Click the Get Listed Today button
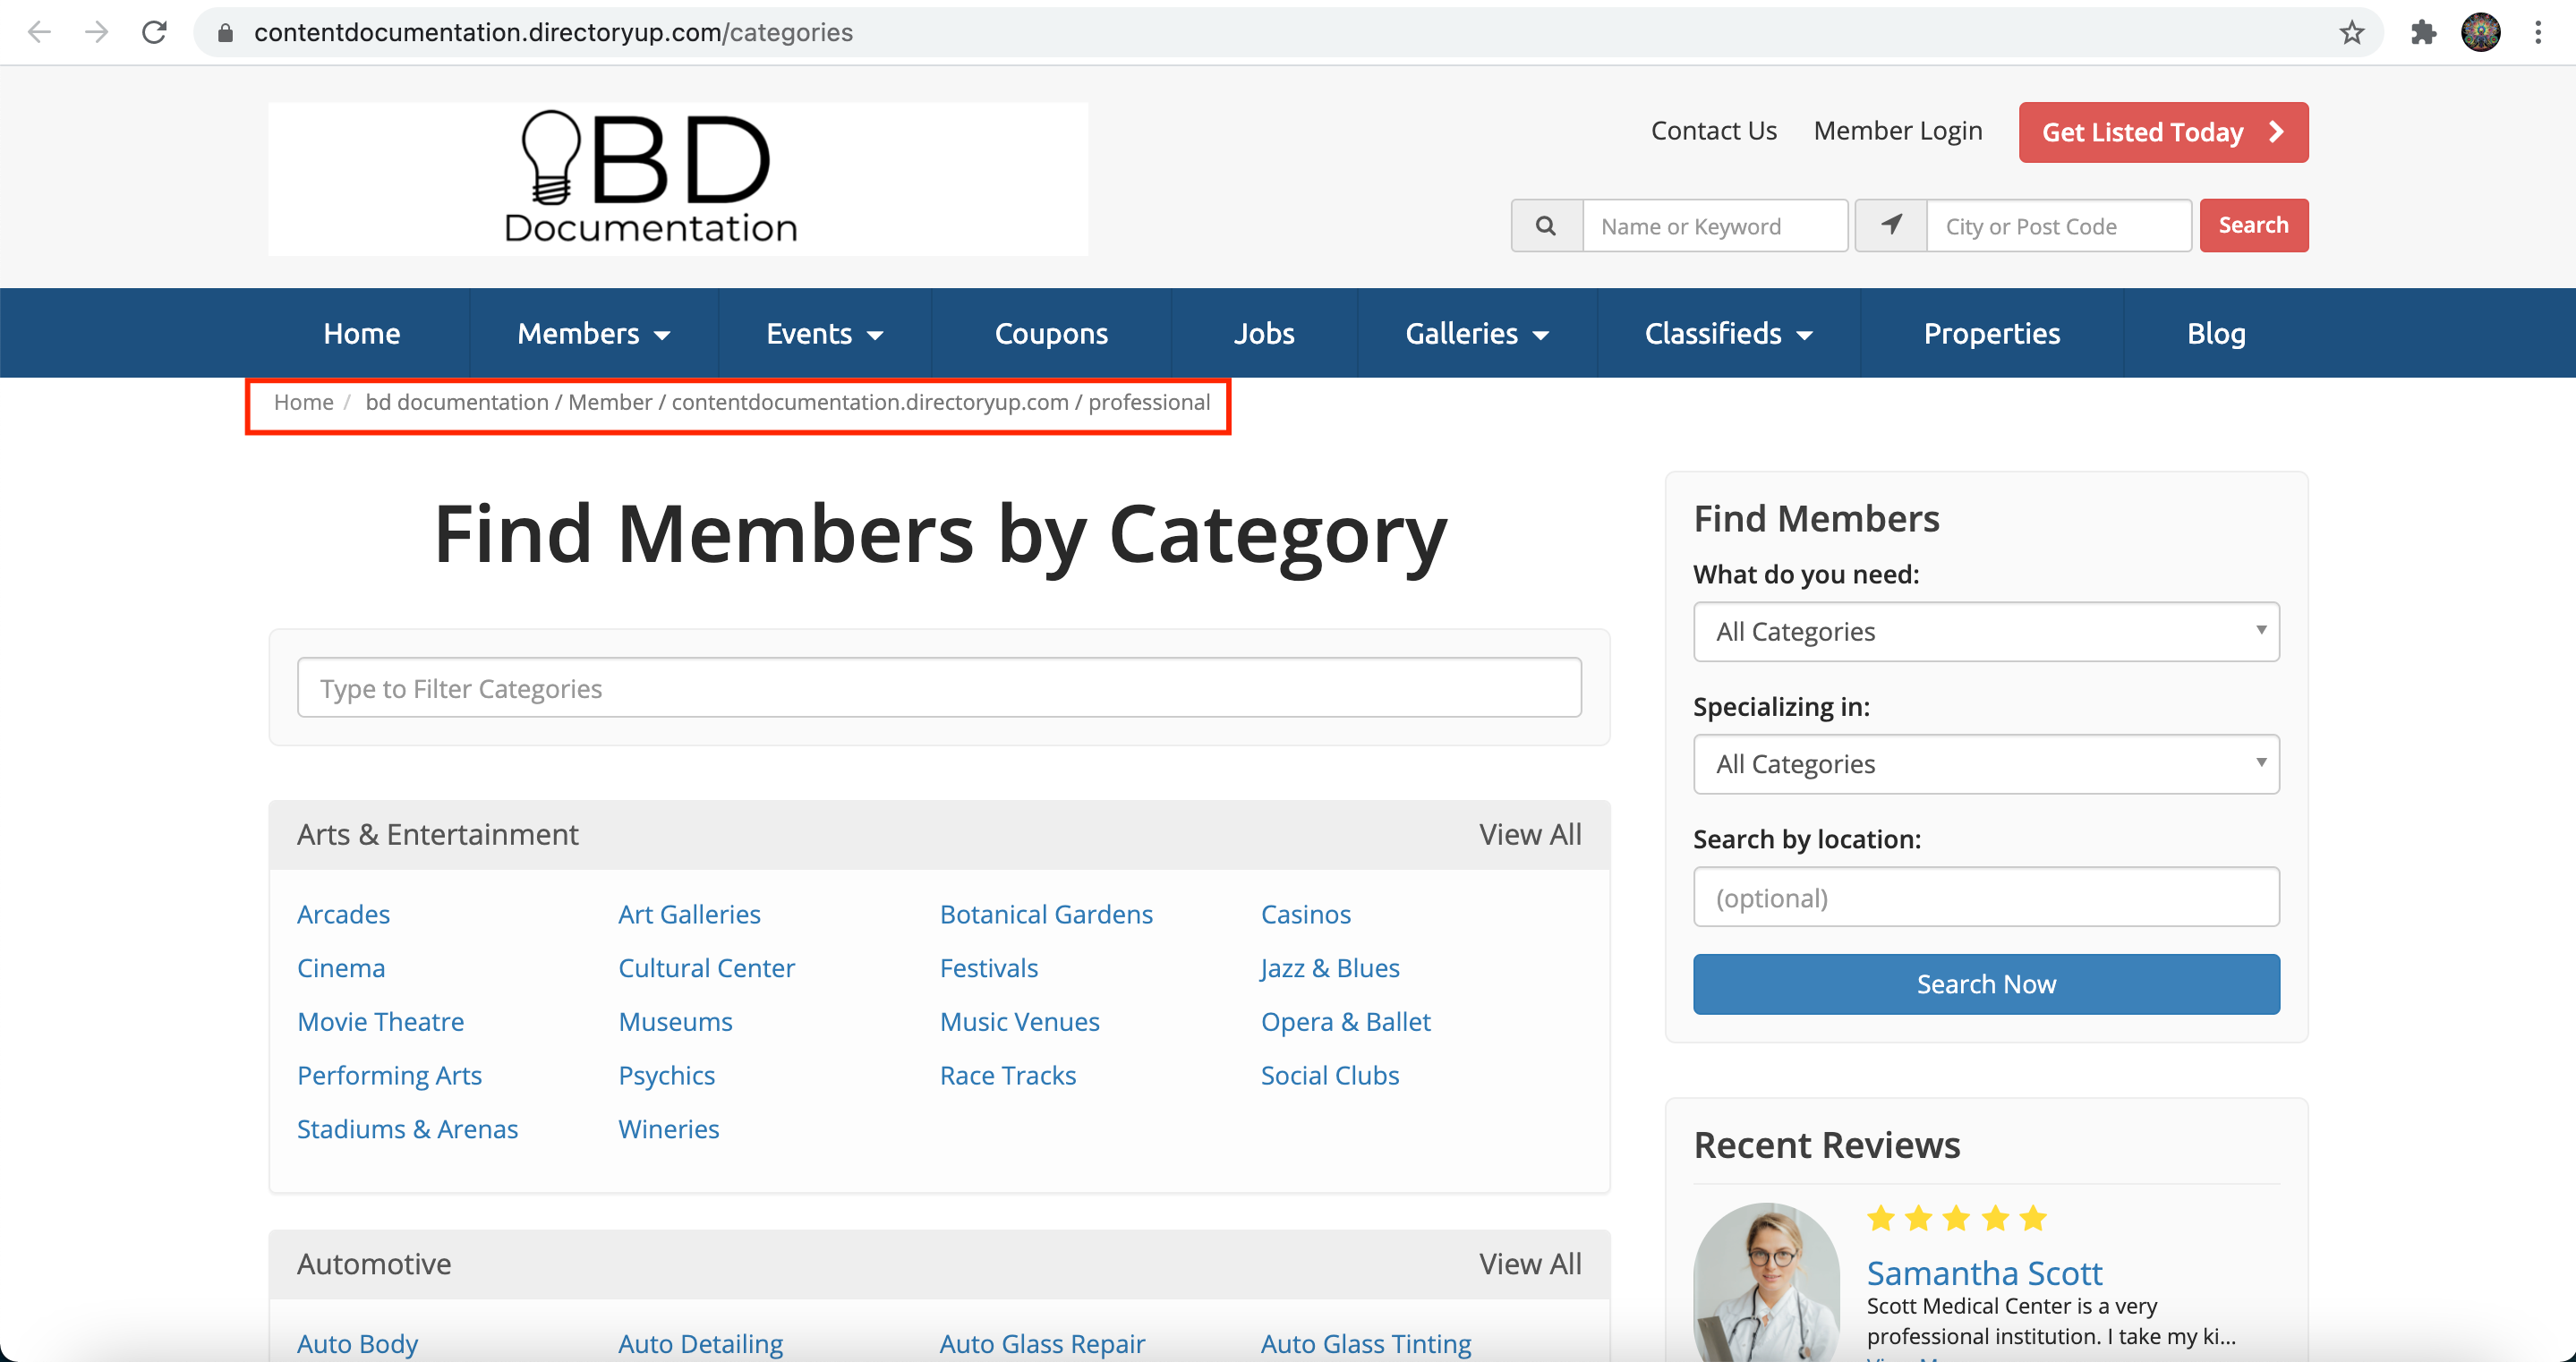Viewport: 2576px width, 1362px height. point(2163,132)
